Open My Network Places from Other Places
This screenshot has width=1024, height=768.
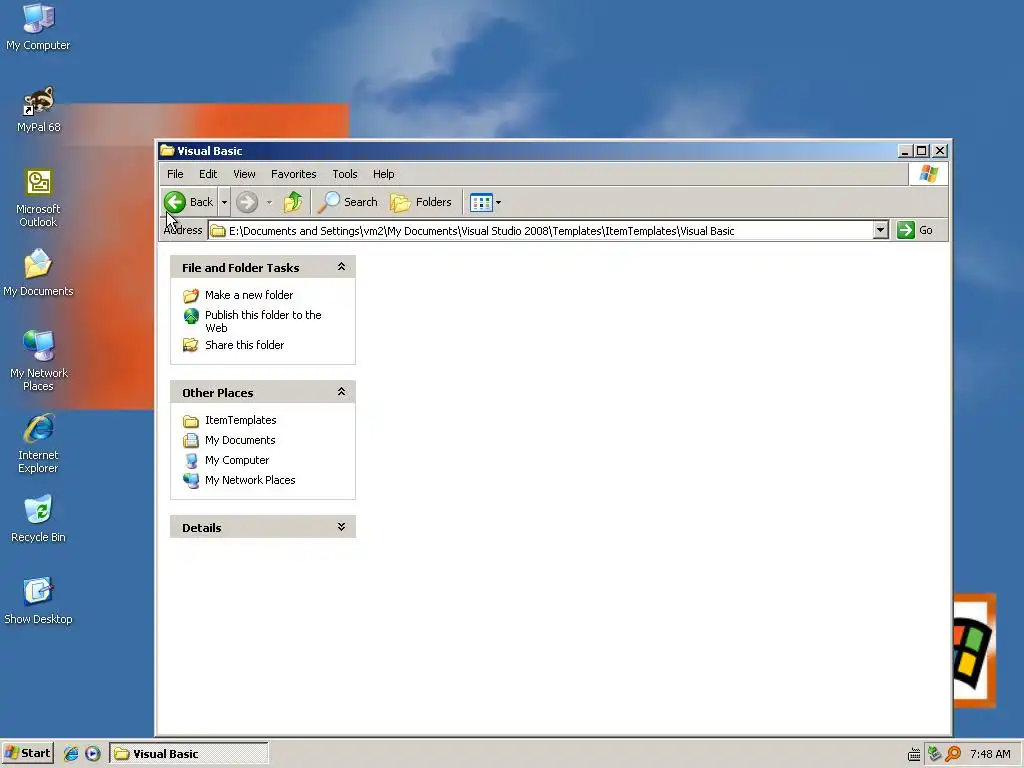coord(250,480)
